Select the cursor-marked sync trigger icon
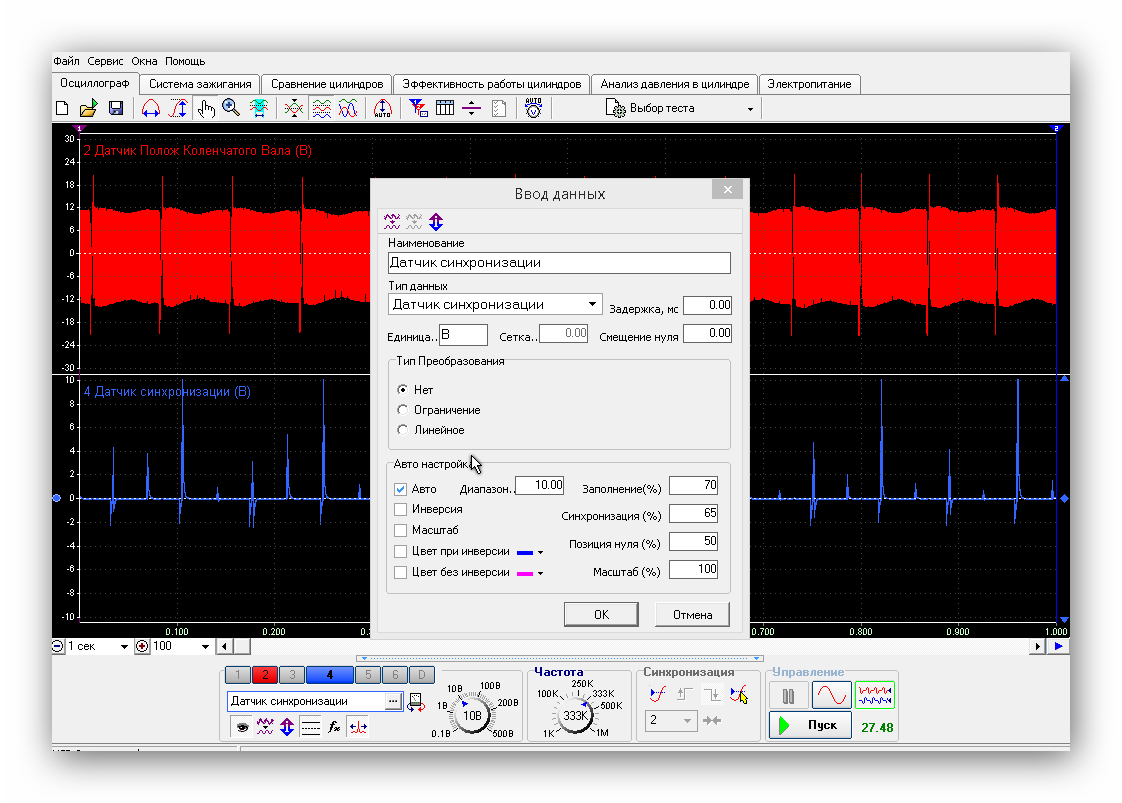This screenshot has height=803, width=1122. [x=739, y=694]
